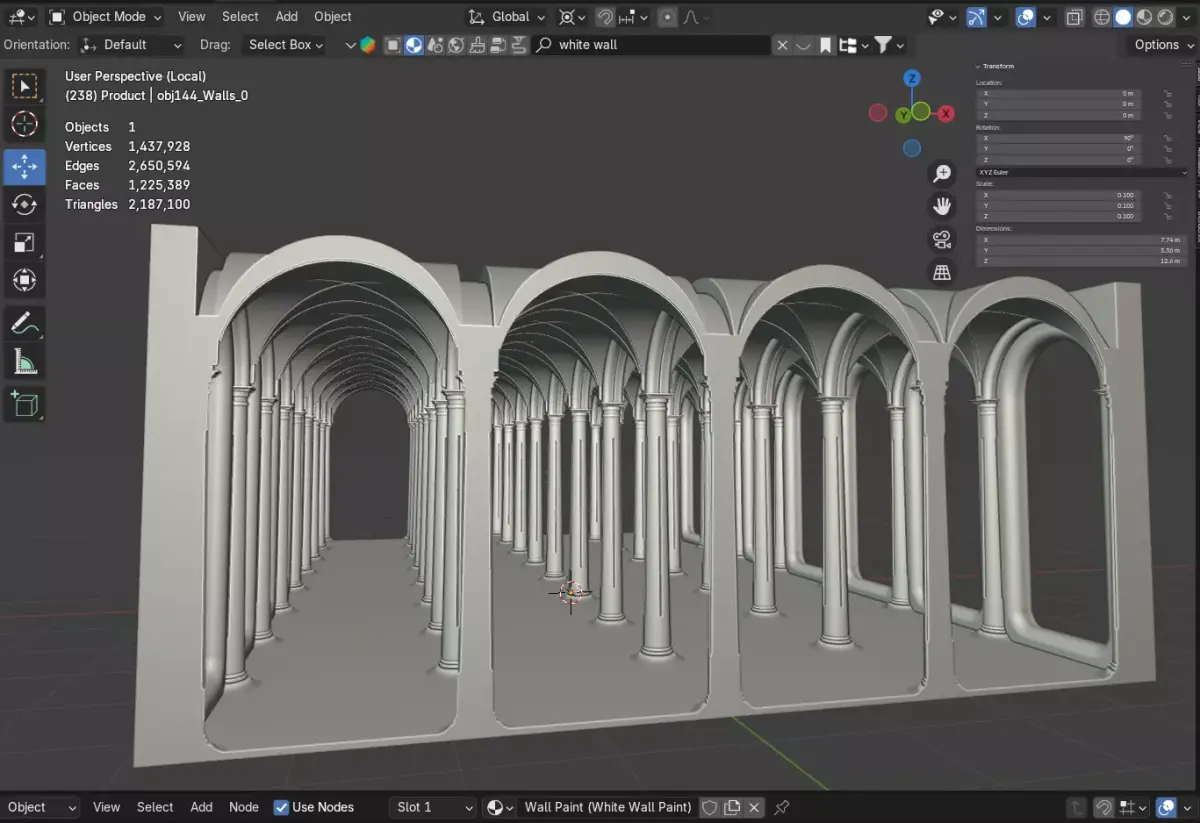Screen dimensions: 1200x823
Task: Switch to Rendered shading mode
Action: click(x=1165, y=17)
